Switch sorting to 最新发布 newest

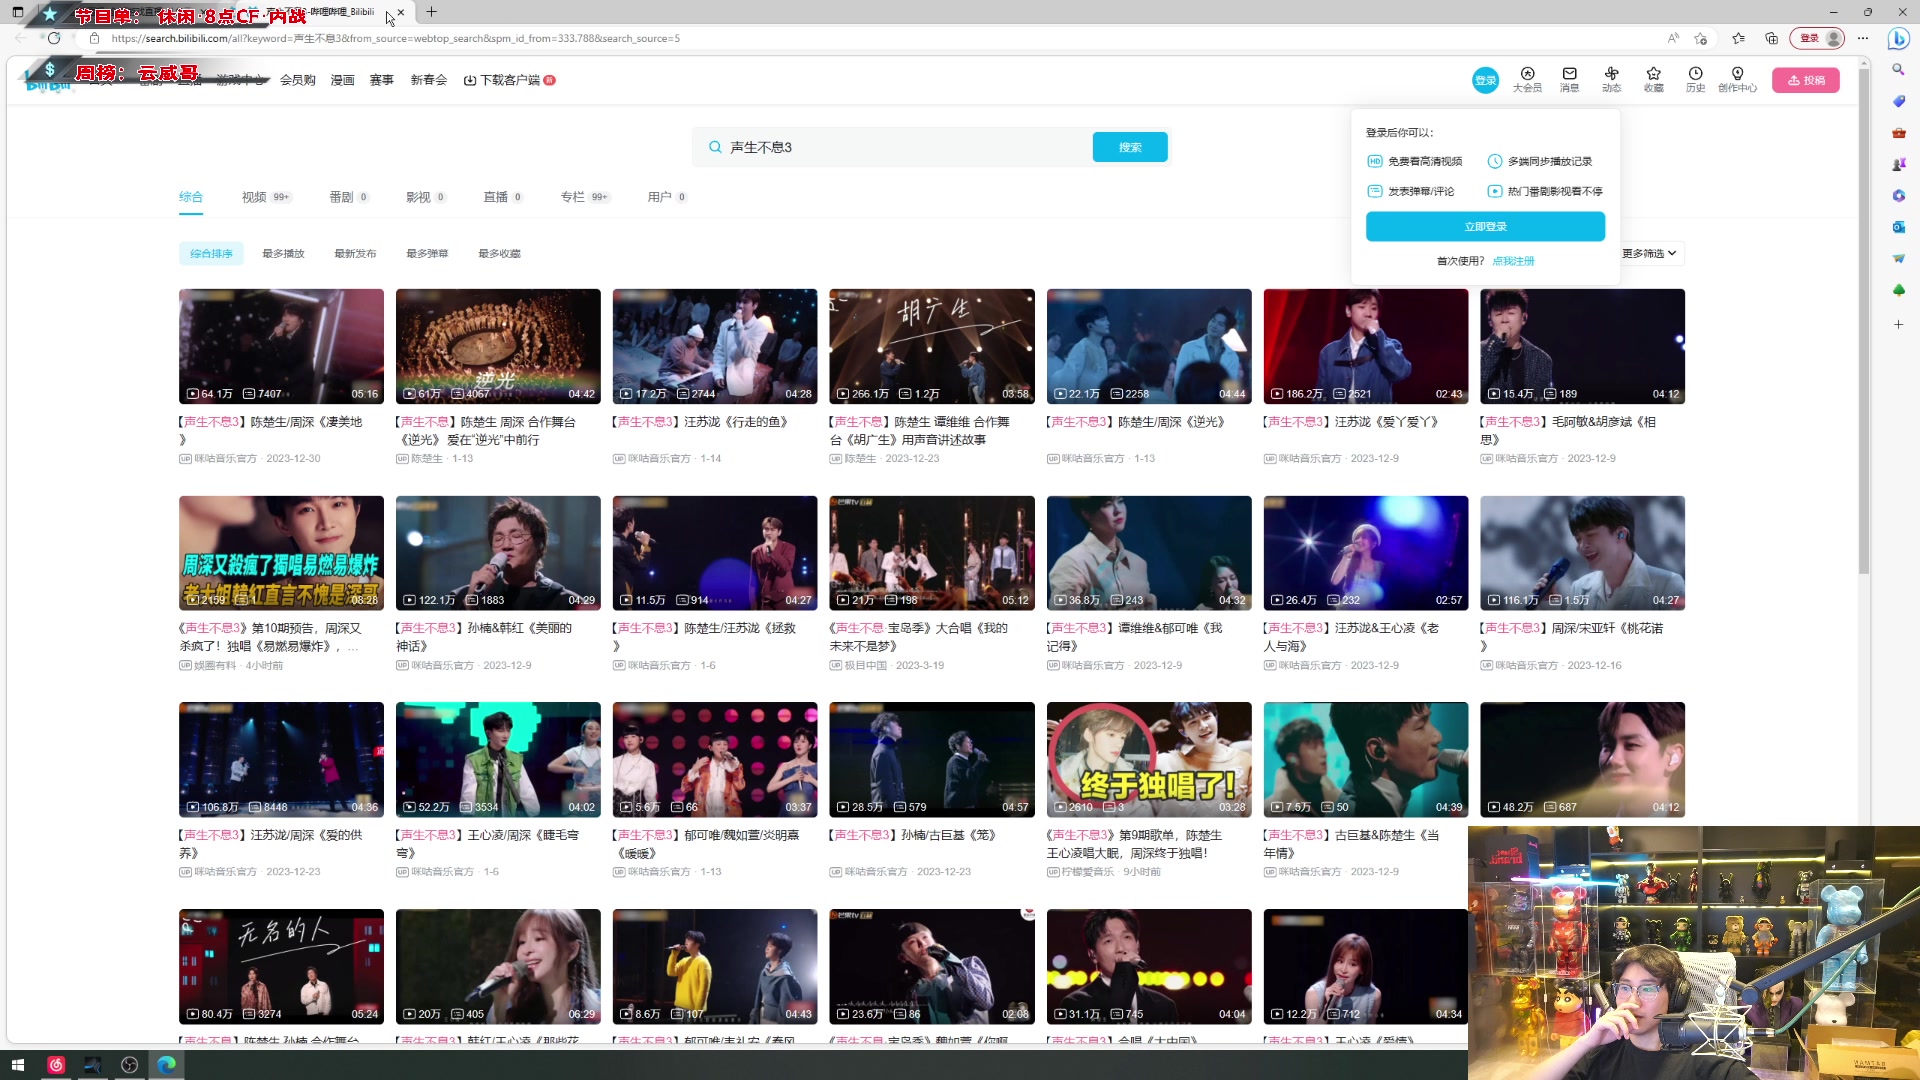coord(355,253)
